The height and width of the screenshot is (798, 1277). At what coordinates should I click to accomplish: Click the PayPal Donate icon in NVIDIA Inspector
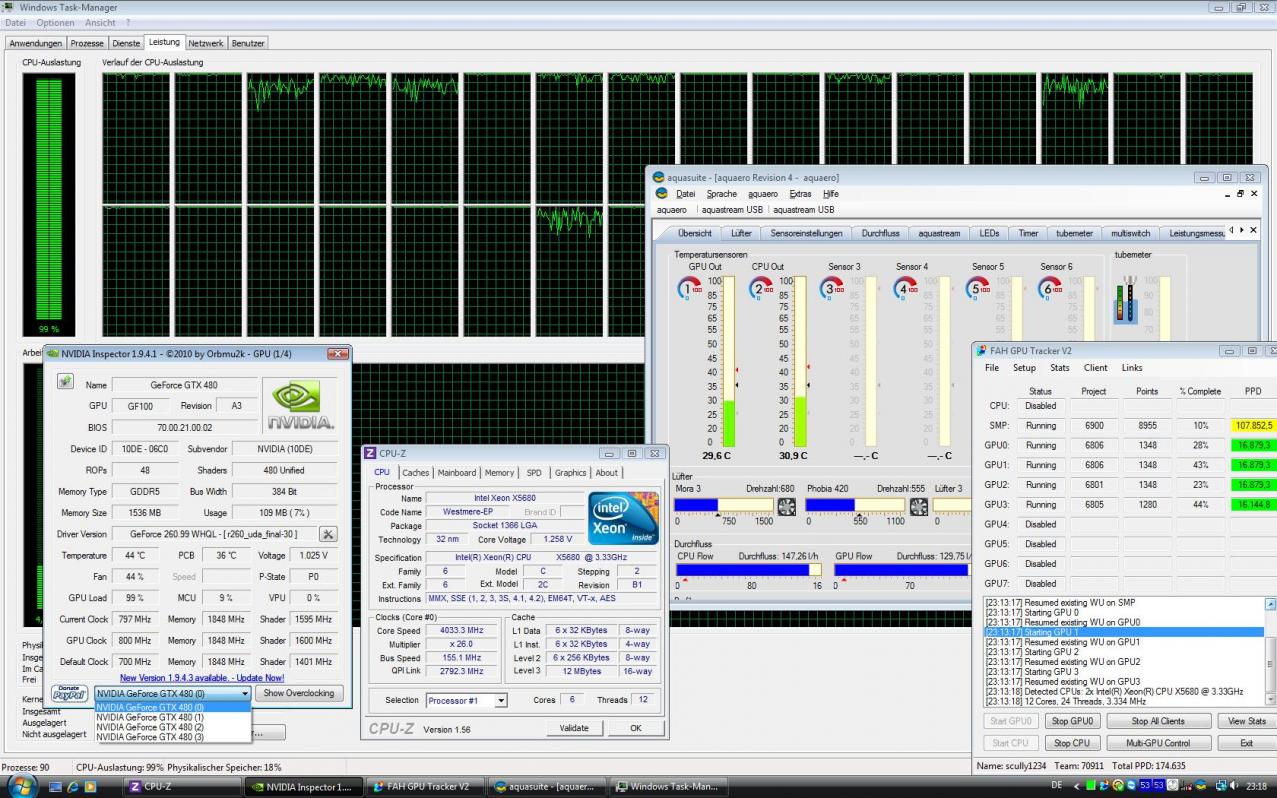[69, 693]
